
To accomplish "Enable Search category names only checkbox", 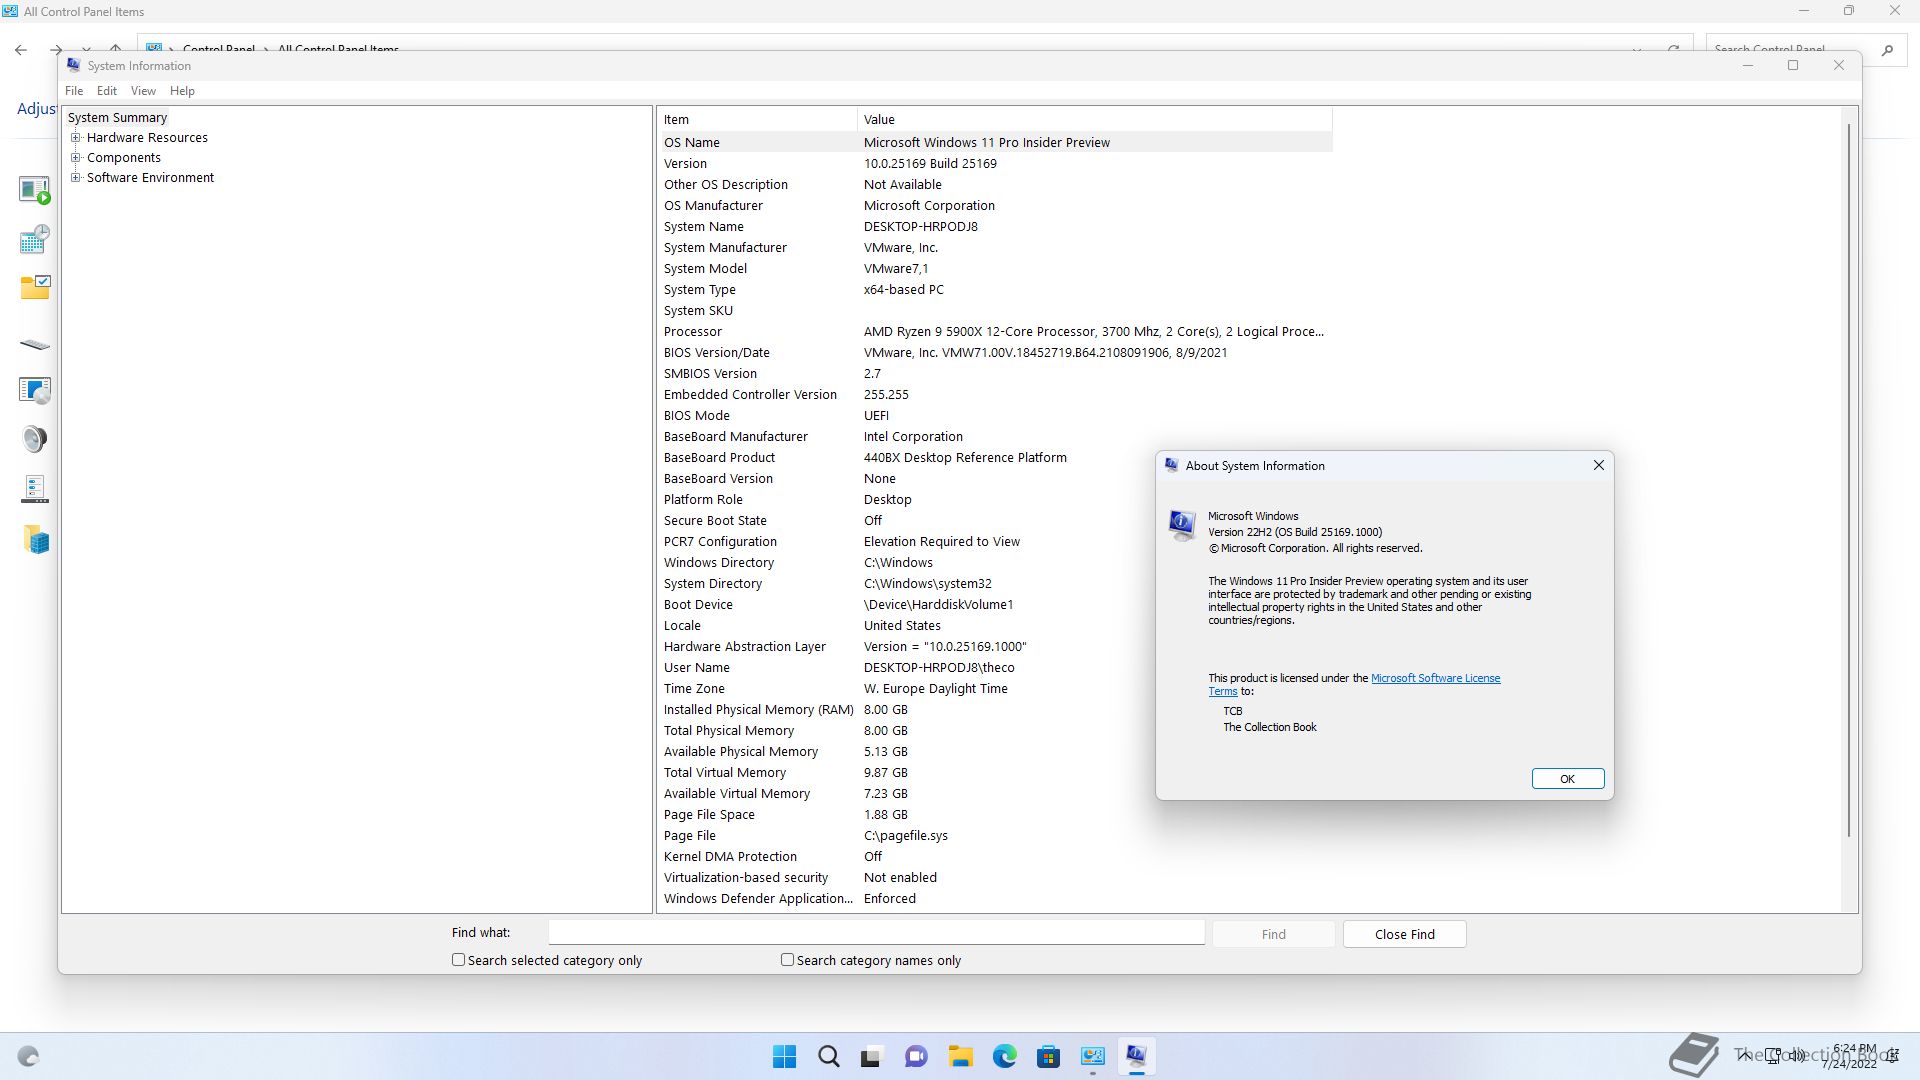I will click(788, 960).
